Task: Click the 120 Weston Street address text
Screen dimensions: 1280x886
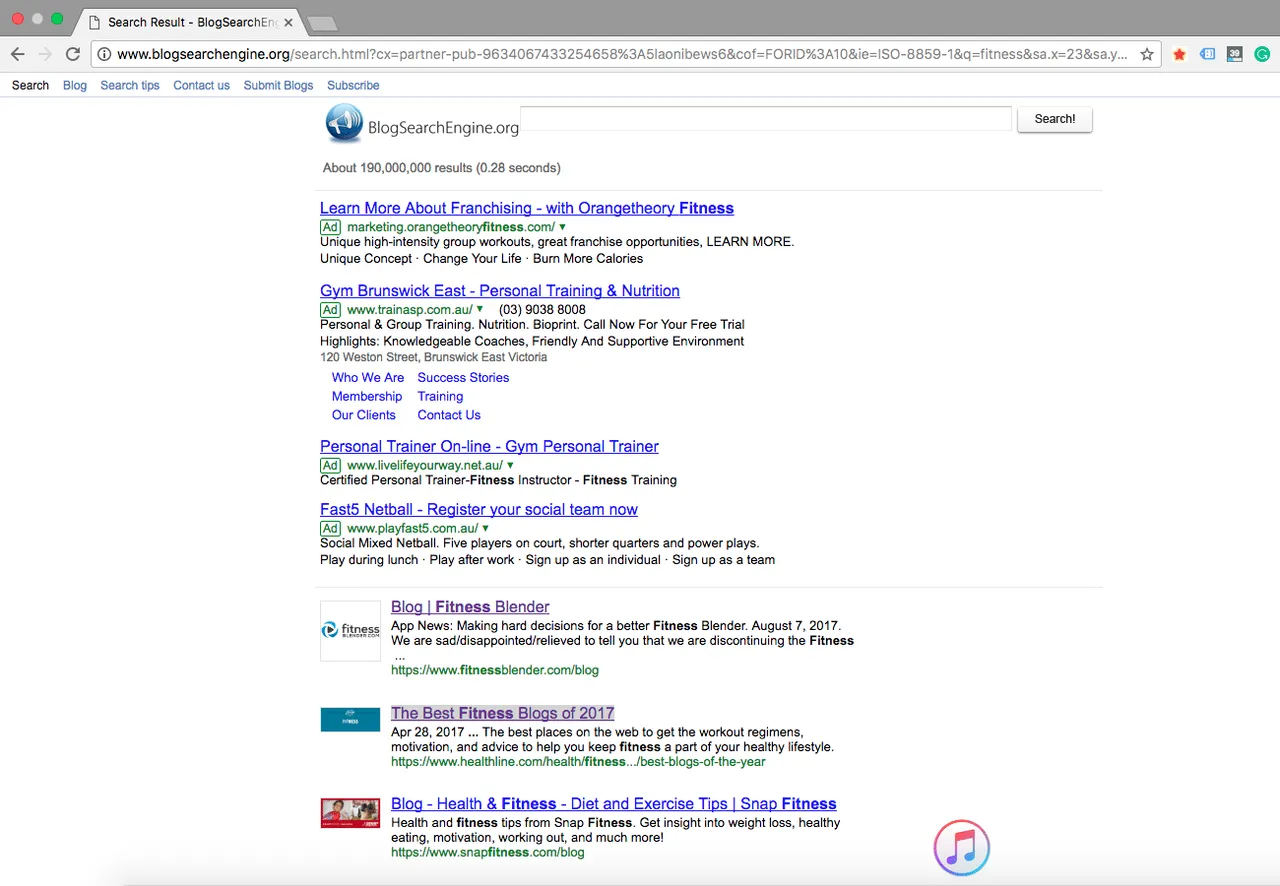Action: pyautogui.click(x=434, y=357)
